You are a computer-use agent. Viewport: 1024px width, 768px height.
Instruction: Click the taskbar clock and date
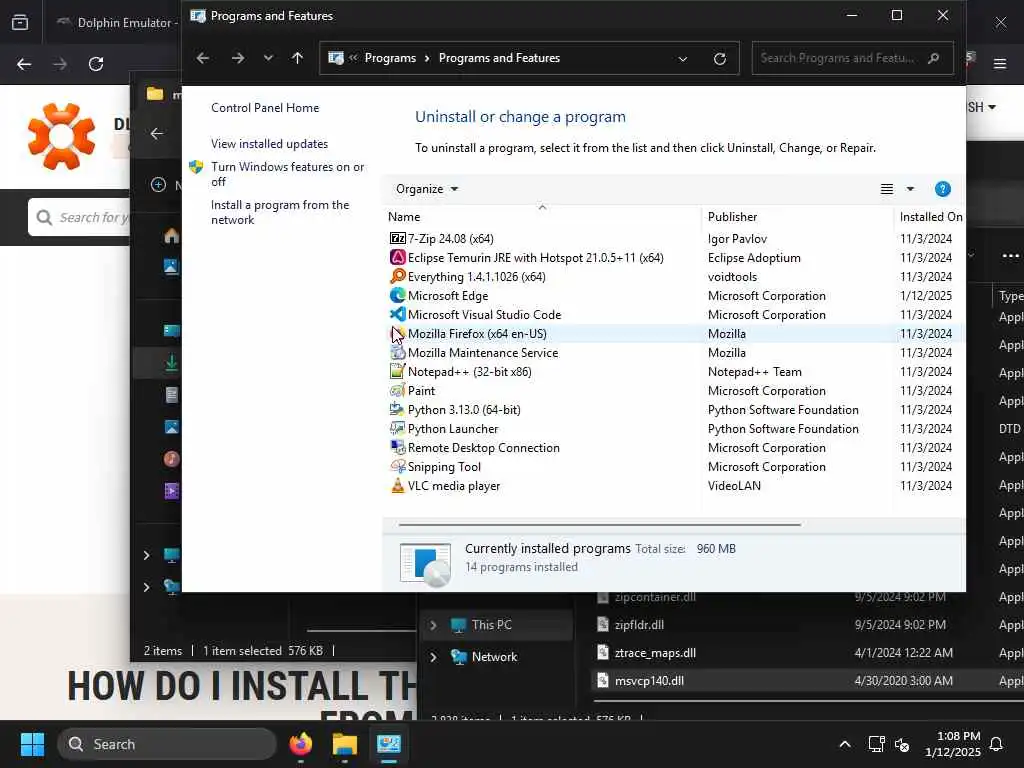pos(952,744)
